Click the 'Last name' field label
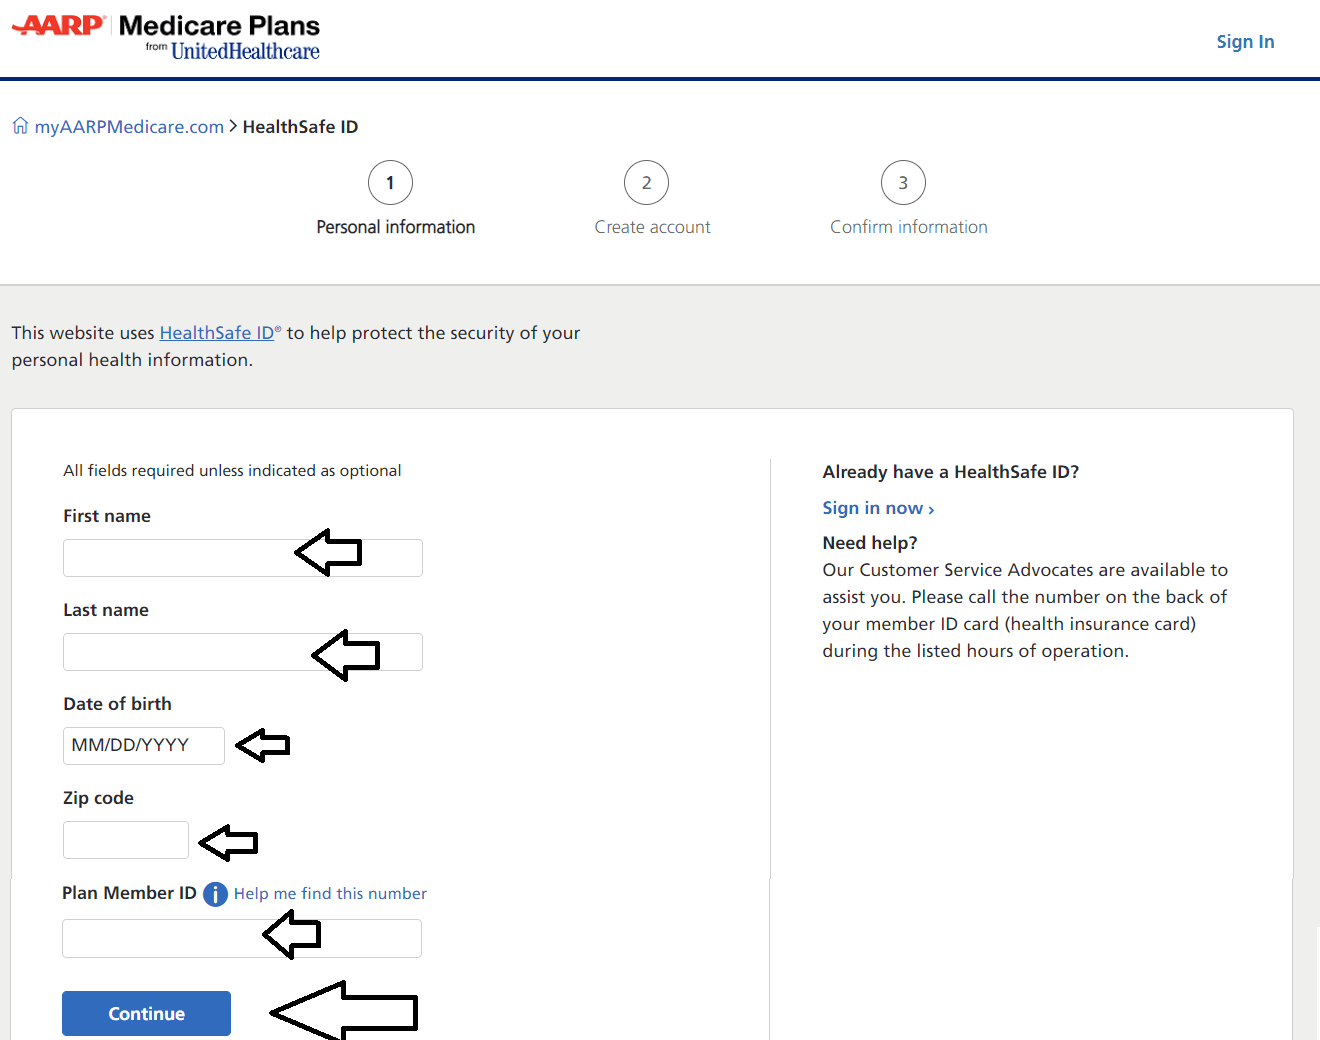 (x=106, y=610)
